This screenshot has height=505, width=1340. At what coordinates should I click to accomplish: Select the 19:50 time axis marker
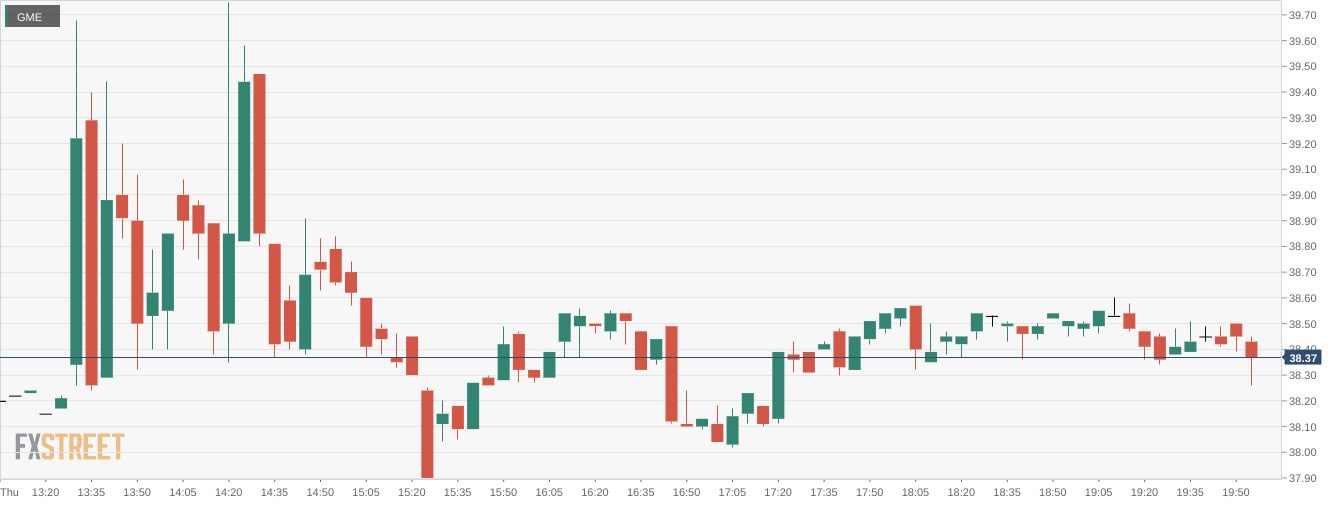click(1236, 492)
